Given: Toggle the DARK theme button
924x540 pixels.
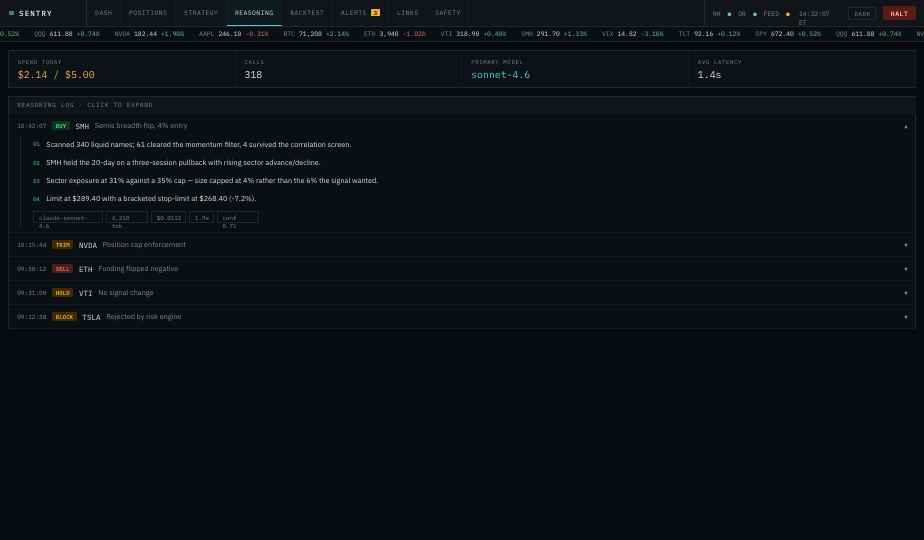Looking at the screenshot, I should click(x=862, y=14).
